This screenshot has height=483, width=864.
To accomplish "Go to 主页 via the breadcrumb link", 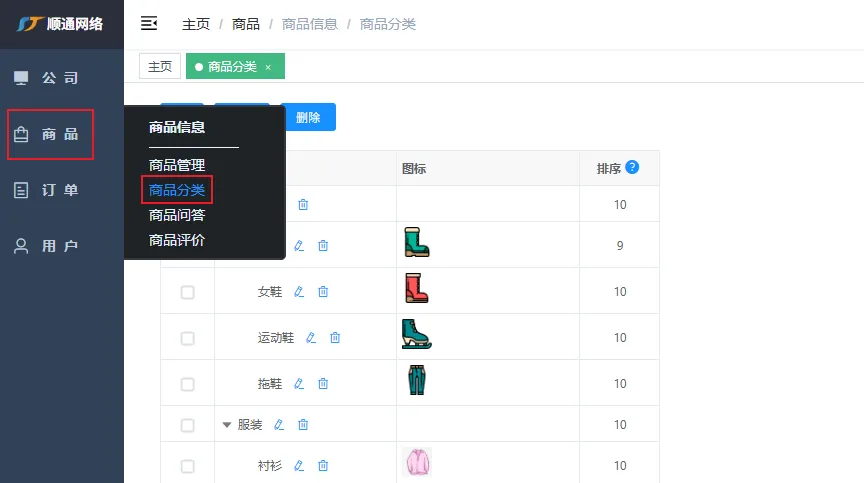I will point(196,24).
